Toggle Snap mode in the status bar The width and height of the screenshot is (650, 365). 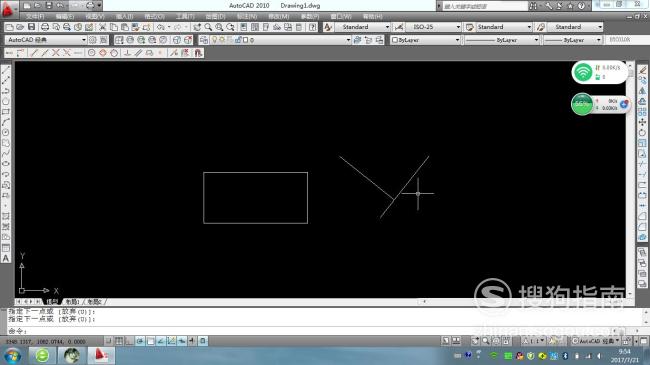click(x=109, y=341)
